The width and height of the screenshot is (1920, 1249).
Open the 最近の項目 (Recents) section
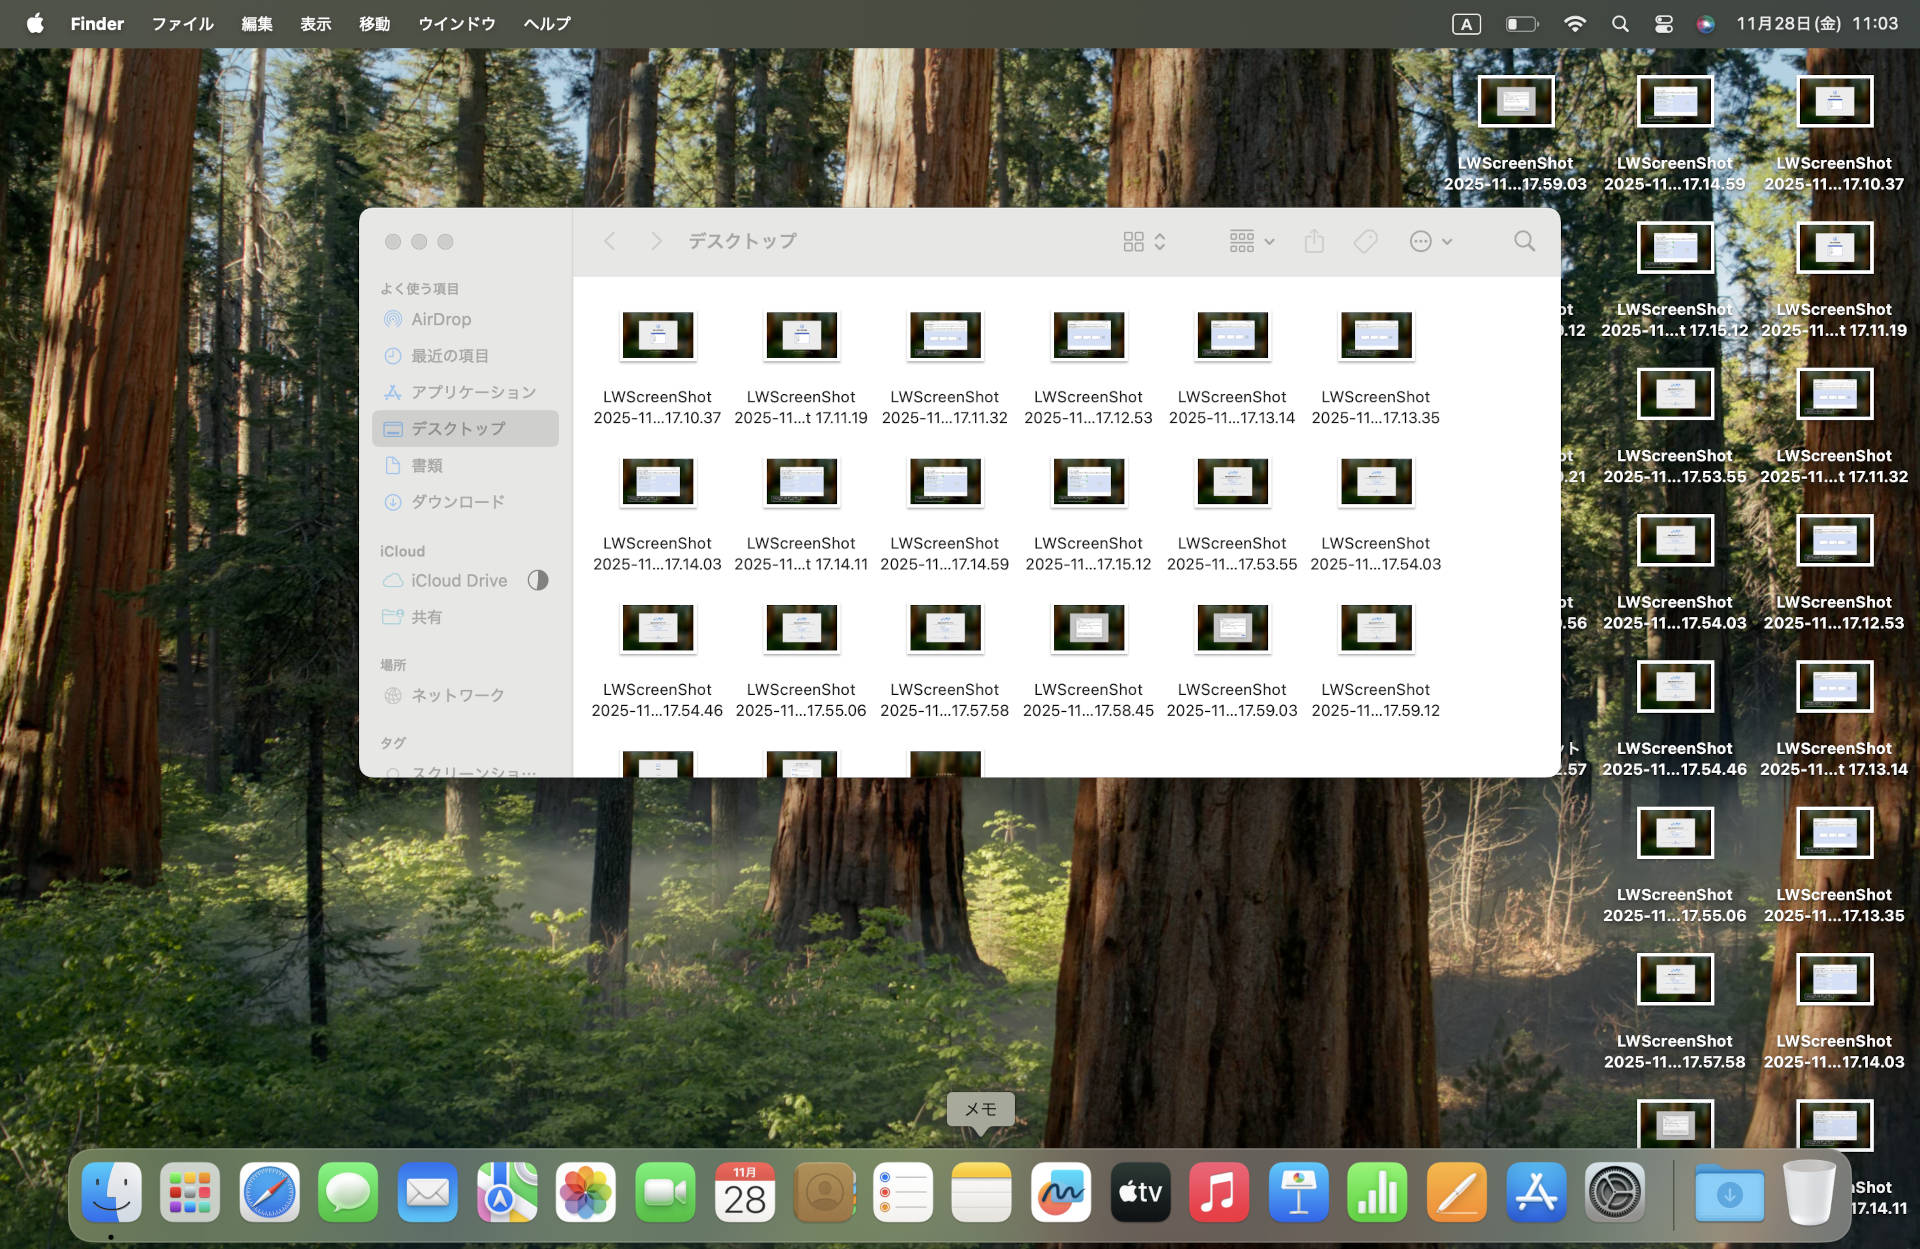point(448,355)
